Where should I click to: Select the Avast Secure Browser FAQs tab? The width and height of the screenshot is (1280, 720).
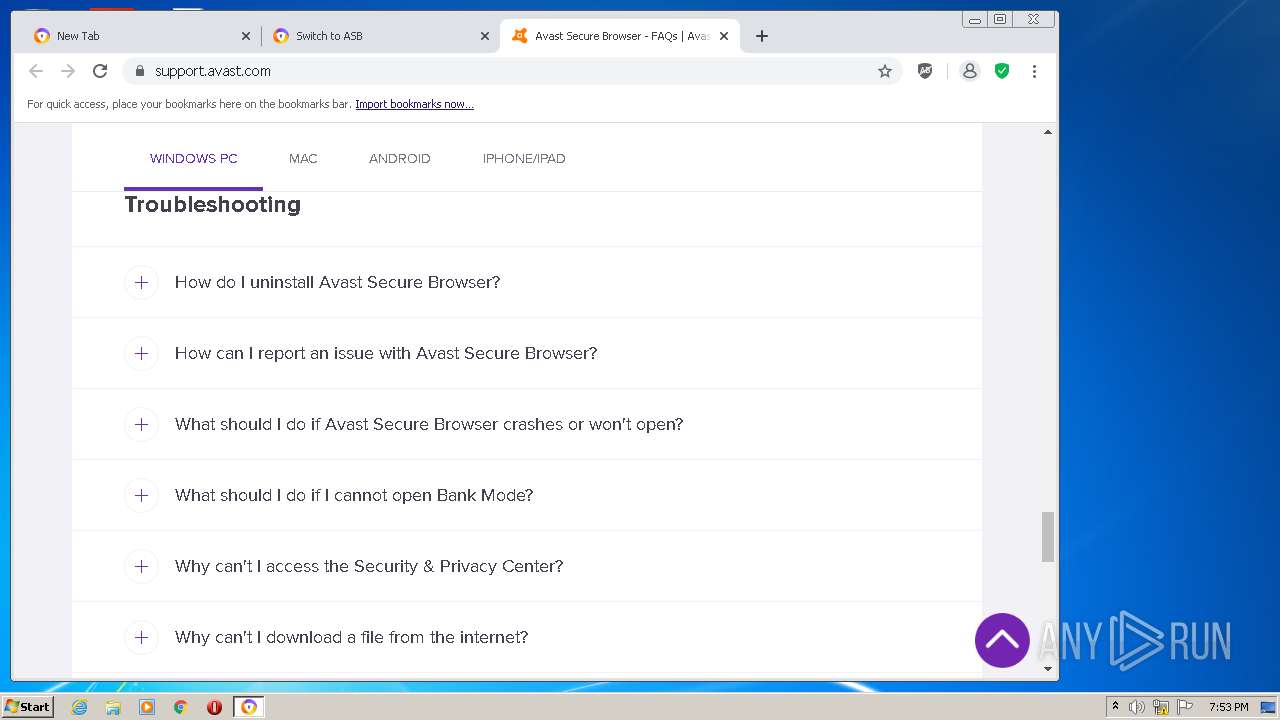tap(620, 36)
